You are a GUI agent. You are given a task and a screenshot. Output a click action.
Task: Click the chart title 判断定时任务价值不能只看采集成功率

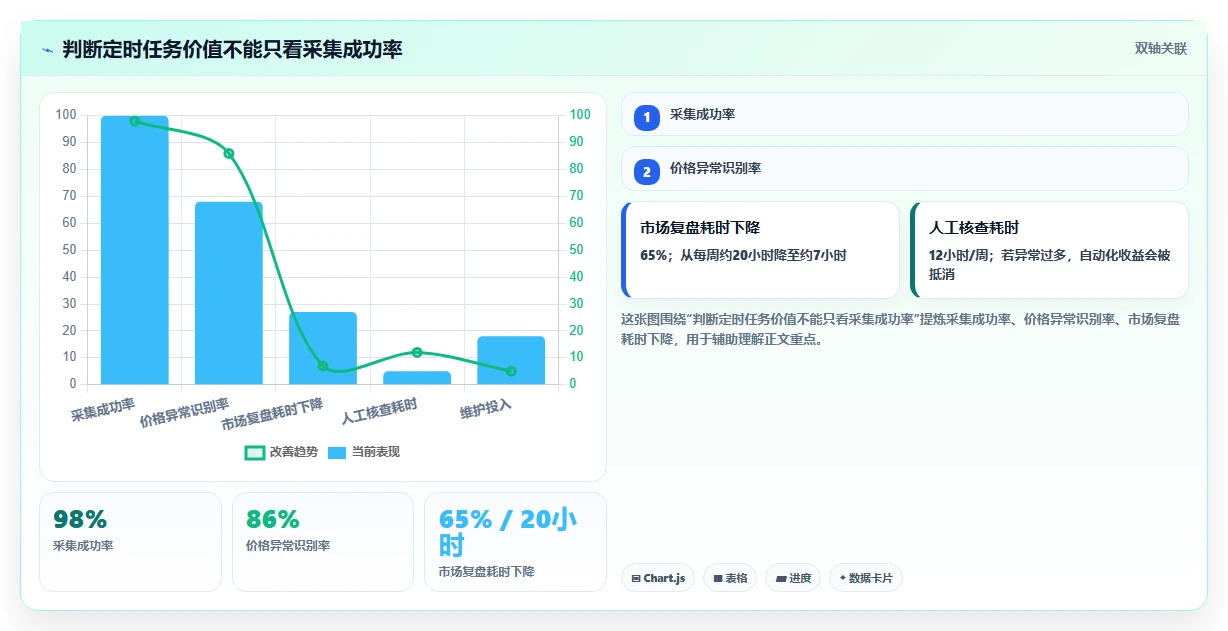point(232,50)
